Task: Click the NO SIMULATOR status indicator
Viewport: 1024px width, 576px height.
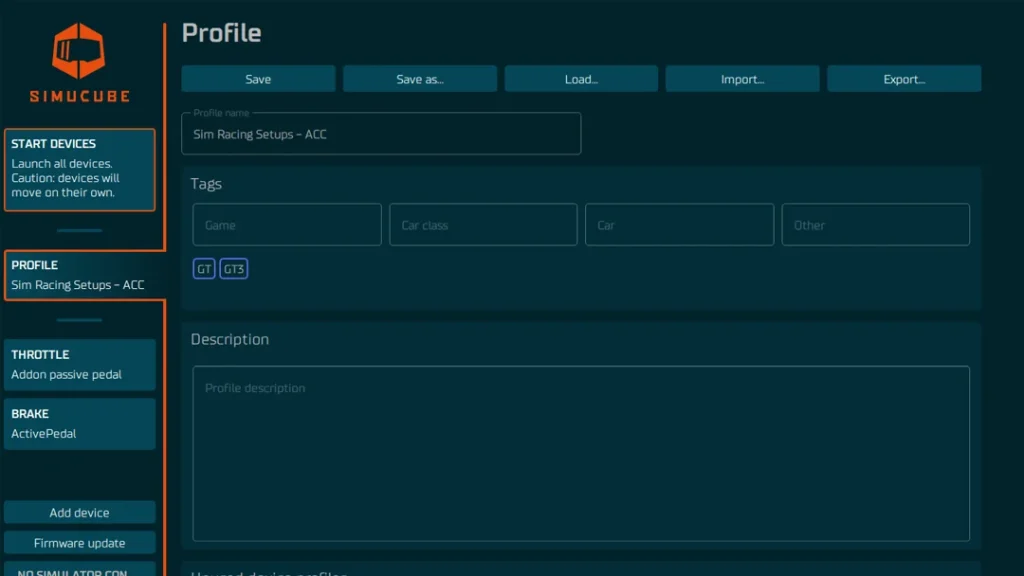Action: pyautogui.click(x=80, y=572)
